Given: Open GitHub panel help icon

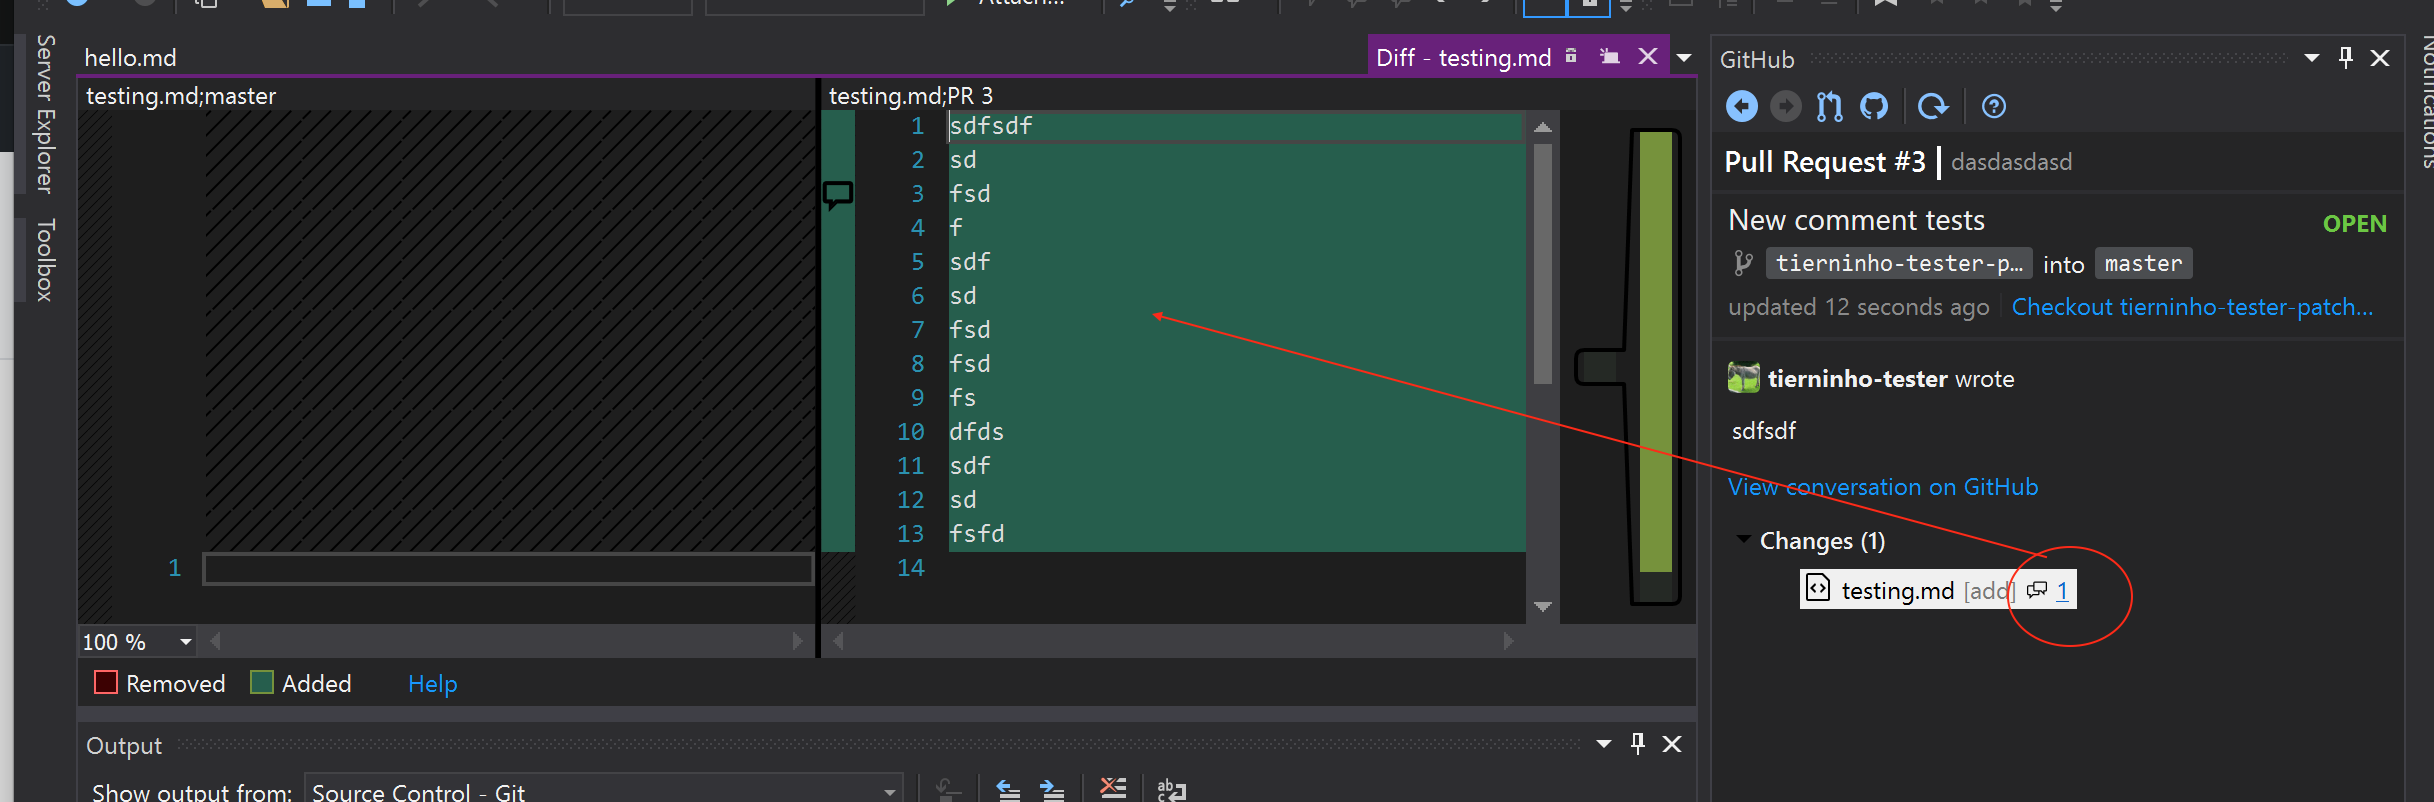Looking at the screenshot, I should (x=1993, y=106).
